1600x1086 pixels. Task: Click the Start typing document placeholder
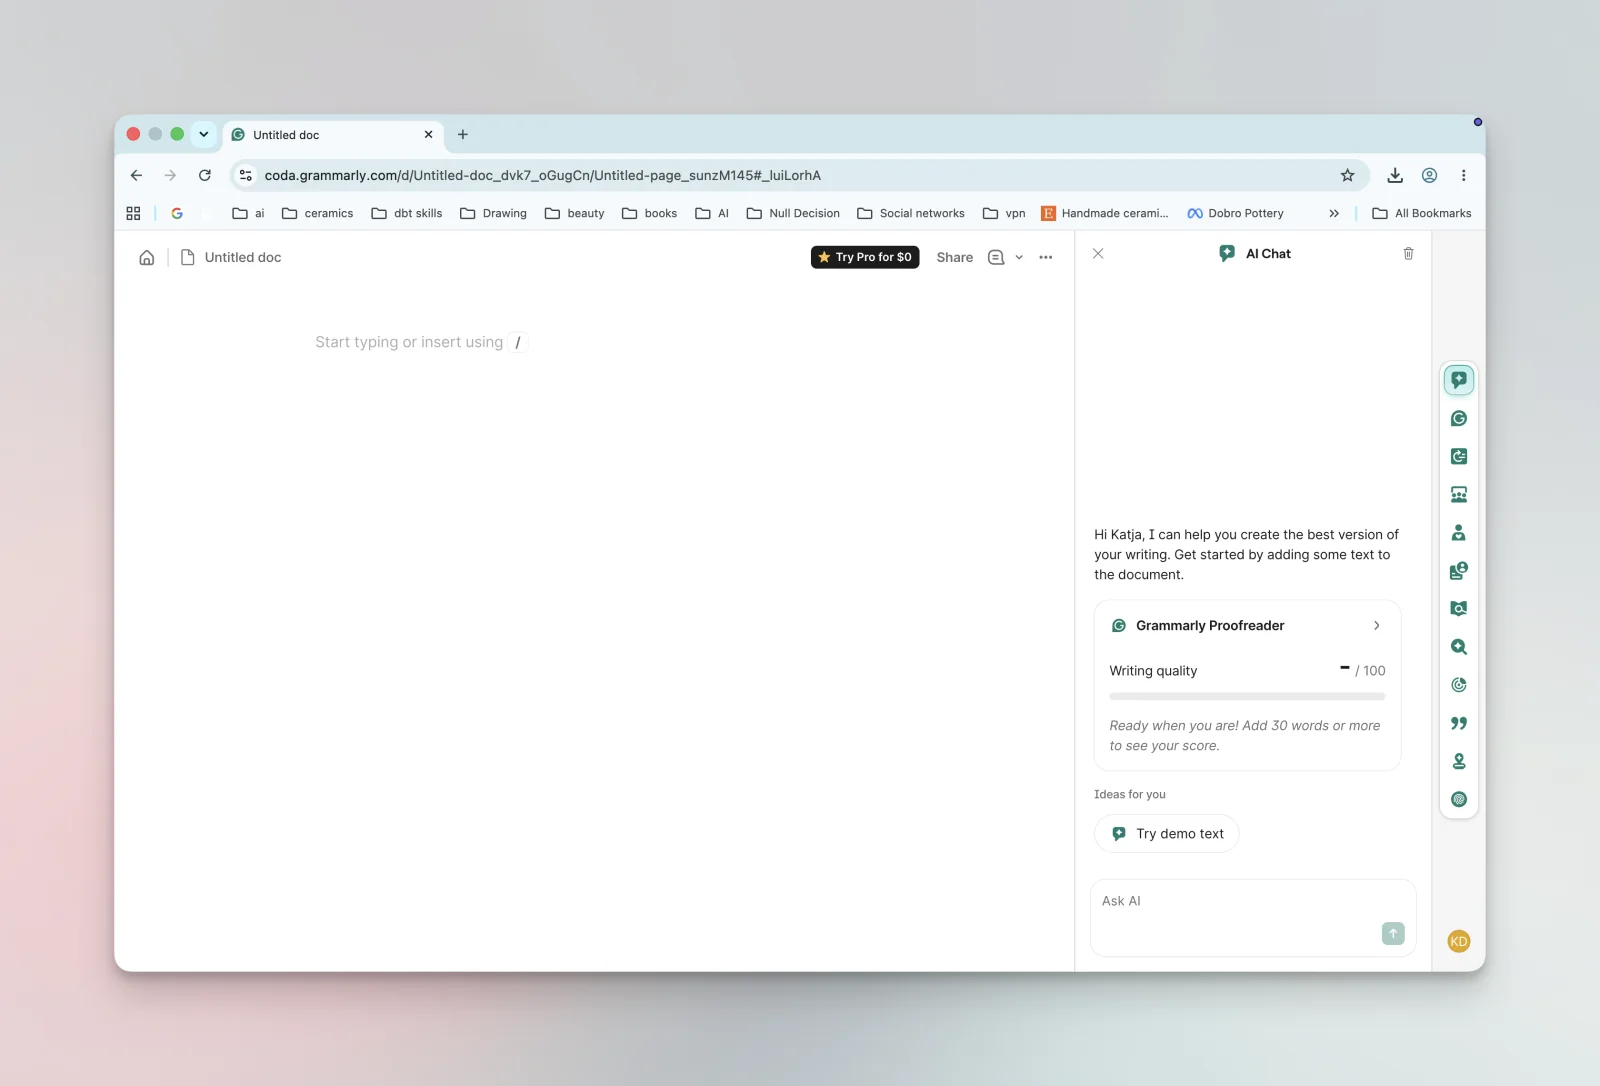click(420, 343)
